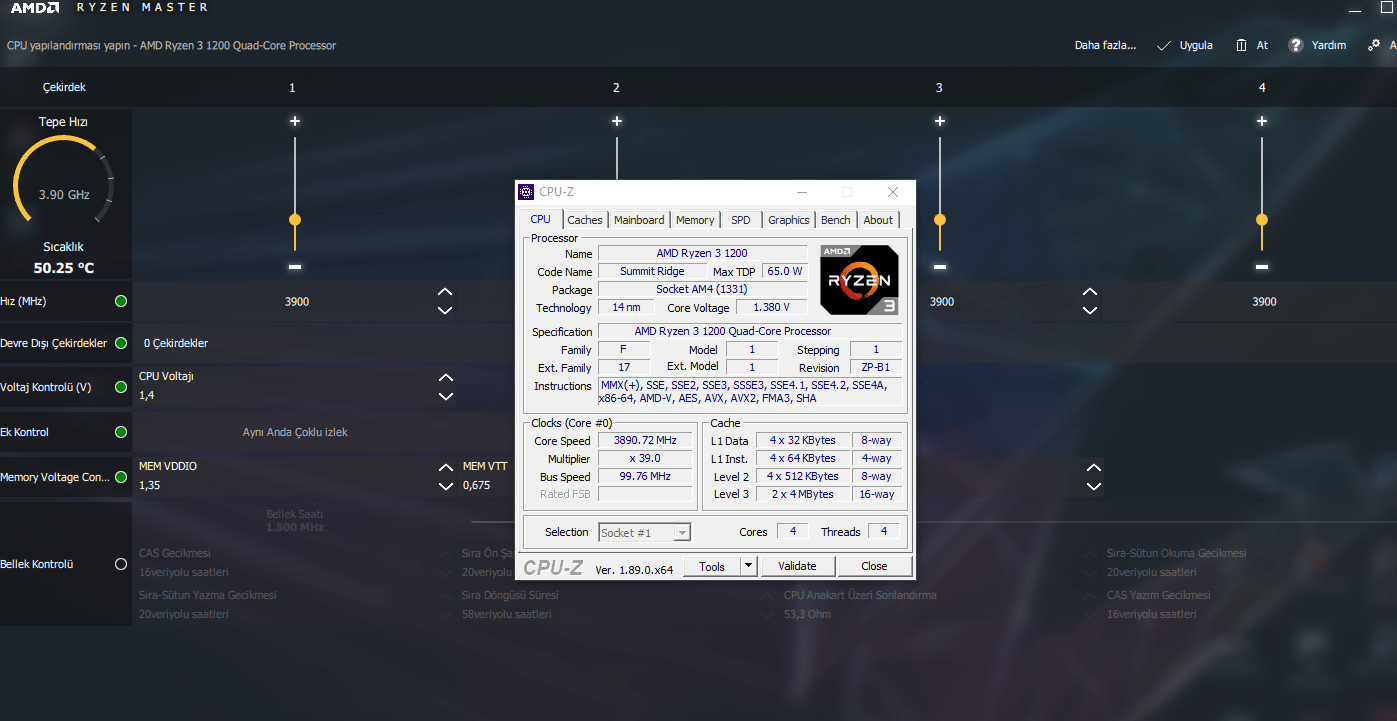Open the SPD tab

741,220
